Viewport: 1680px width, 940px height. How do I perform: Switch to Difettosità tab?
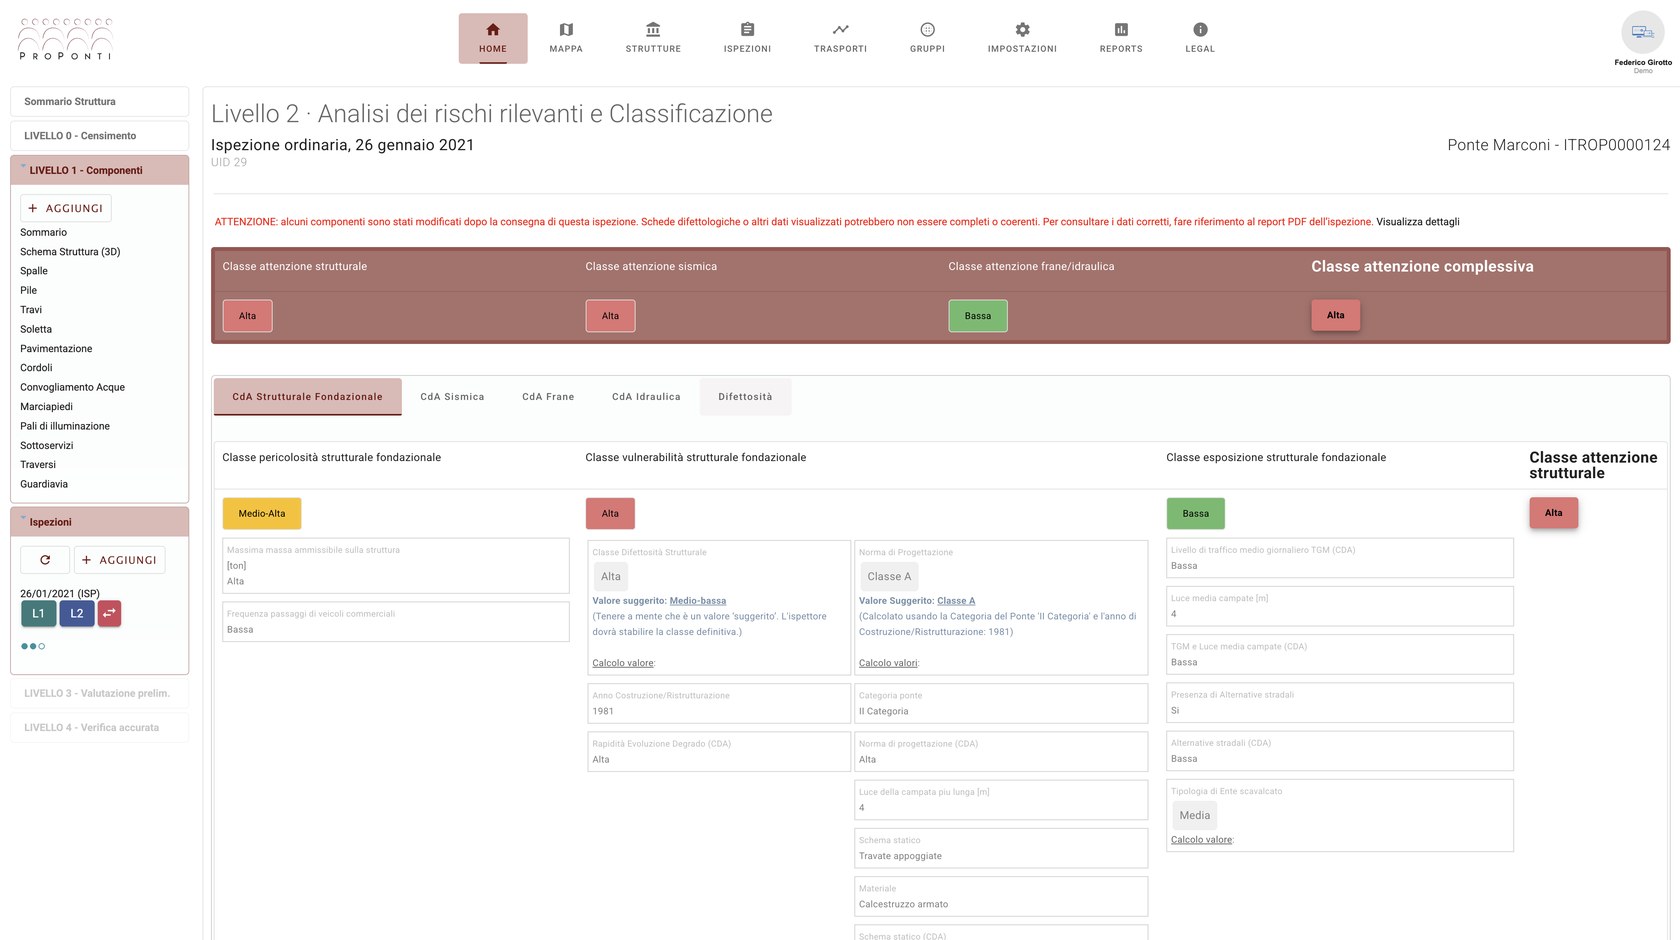[x=745, y=397]
